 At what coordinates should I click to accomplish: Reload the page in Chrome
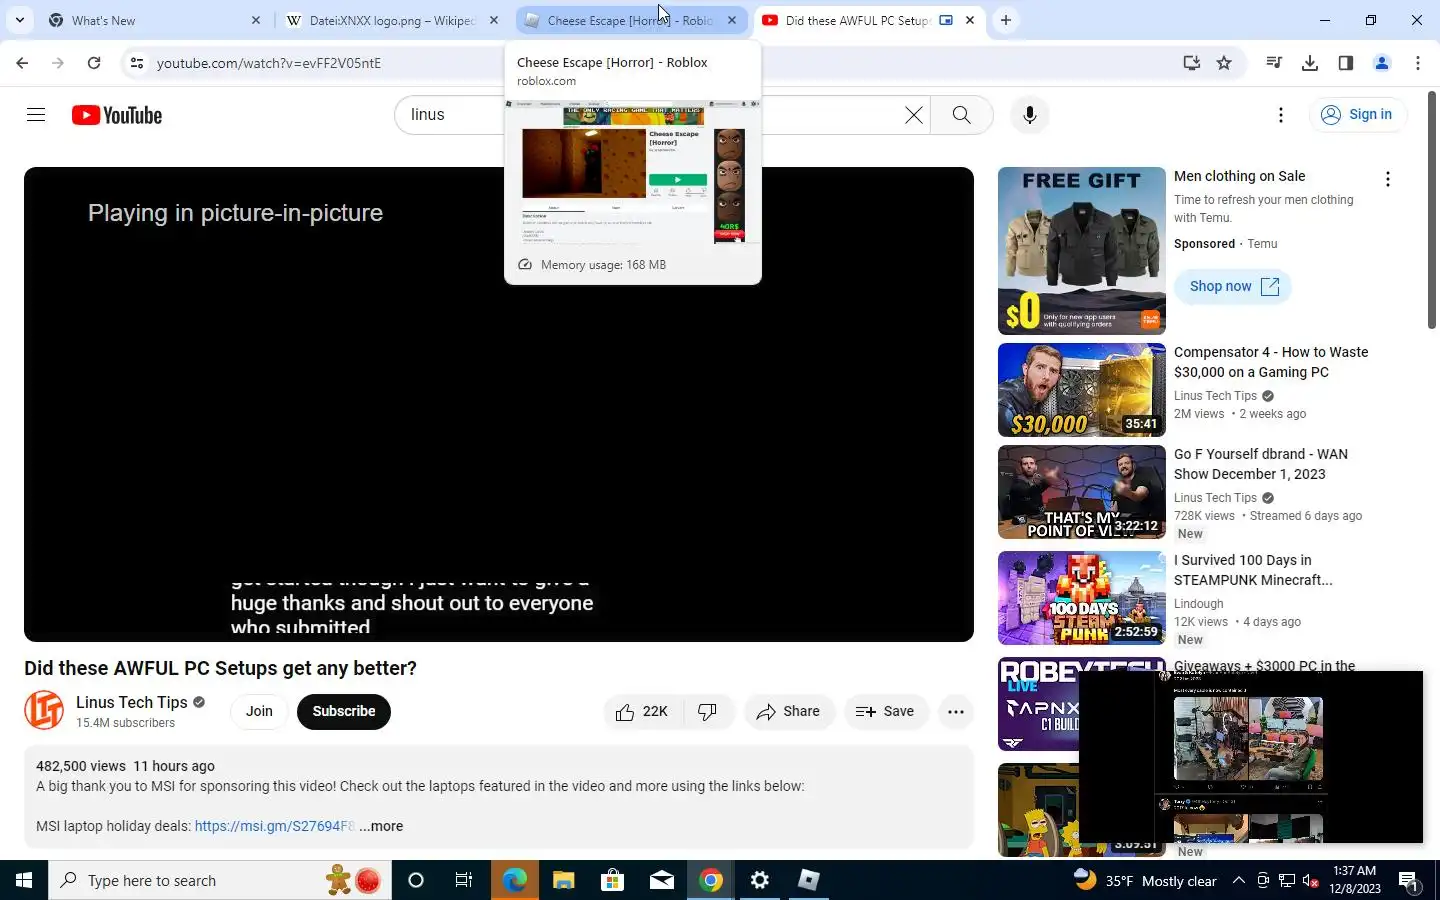[94, 63]
